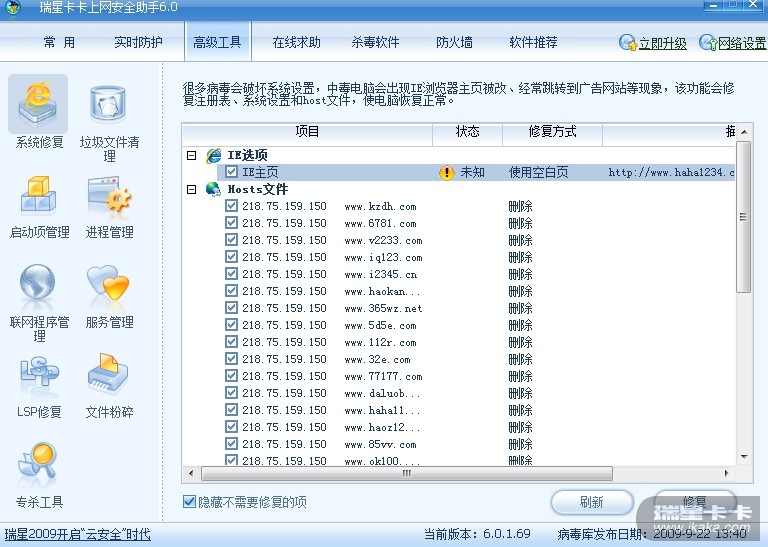This screenshot has height=547, width=768.
Task: Open the 垃圾文件清理 trash cleanup icon
Action: click(x=108, y=104)
